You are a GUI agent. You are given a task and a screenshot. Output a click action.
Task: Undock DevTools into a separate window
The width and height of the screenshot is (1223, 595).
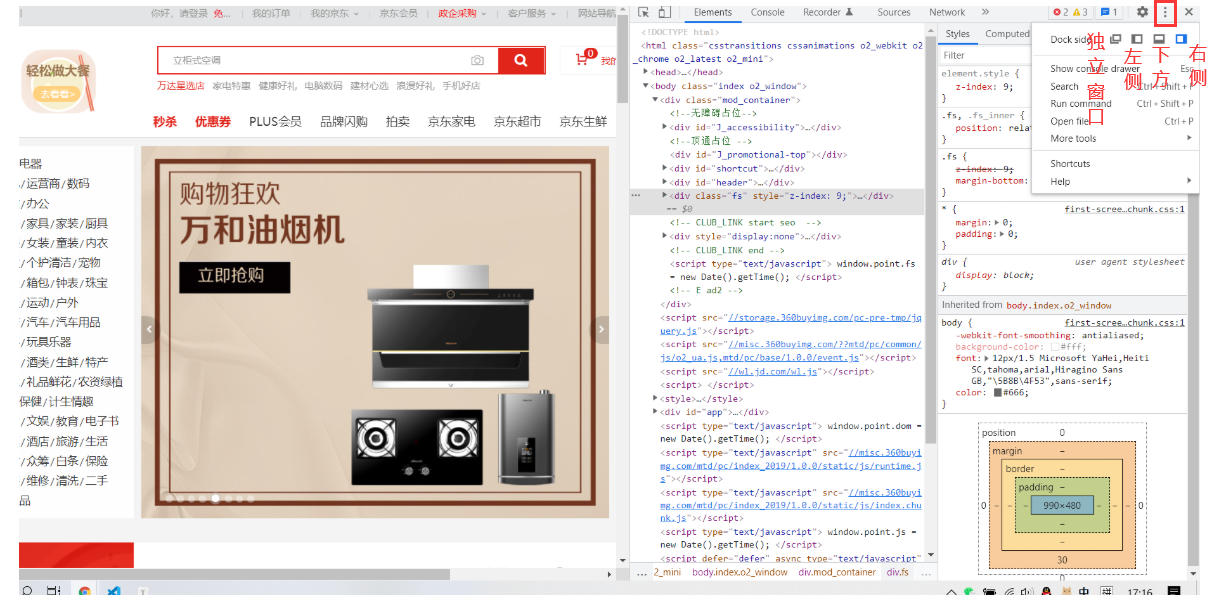click(1116, 39)
